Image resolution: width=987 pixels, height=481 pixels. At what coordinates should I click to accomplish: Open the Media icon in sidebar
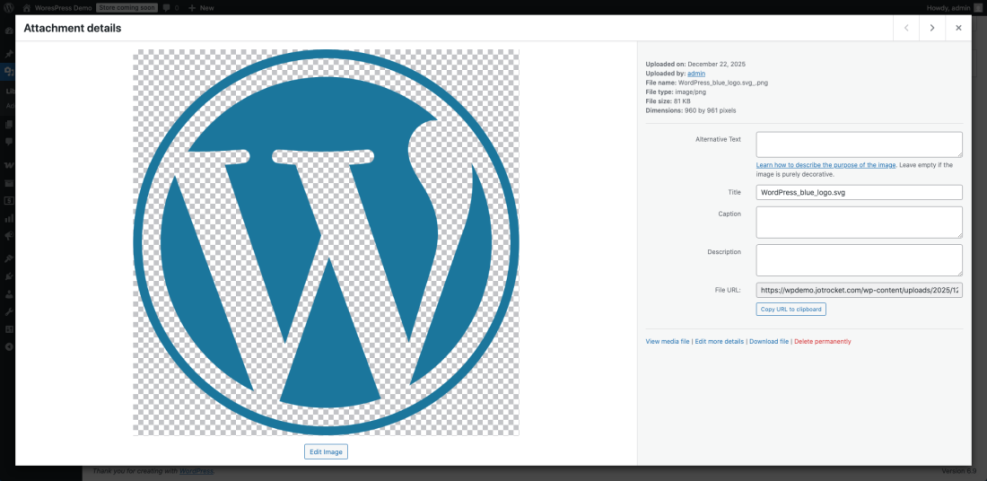pyautogui.click(x=8, y=71)
